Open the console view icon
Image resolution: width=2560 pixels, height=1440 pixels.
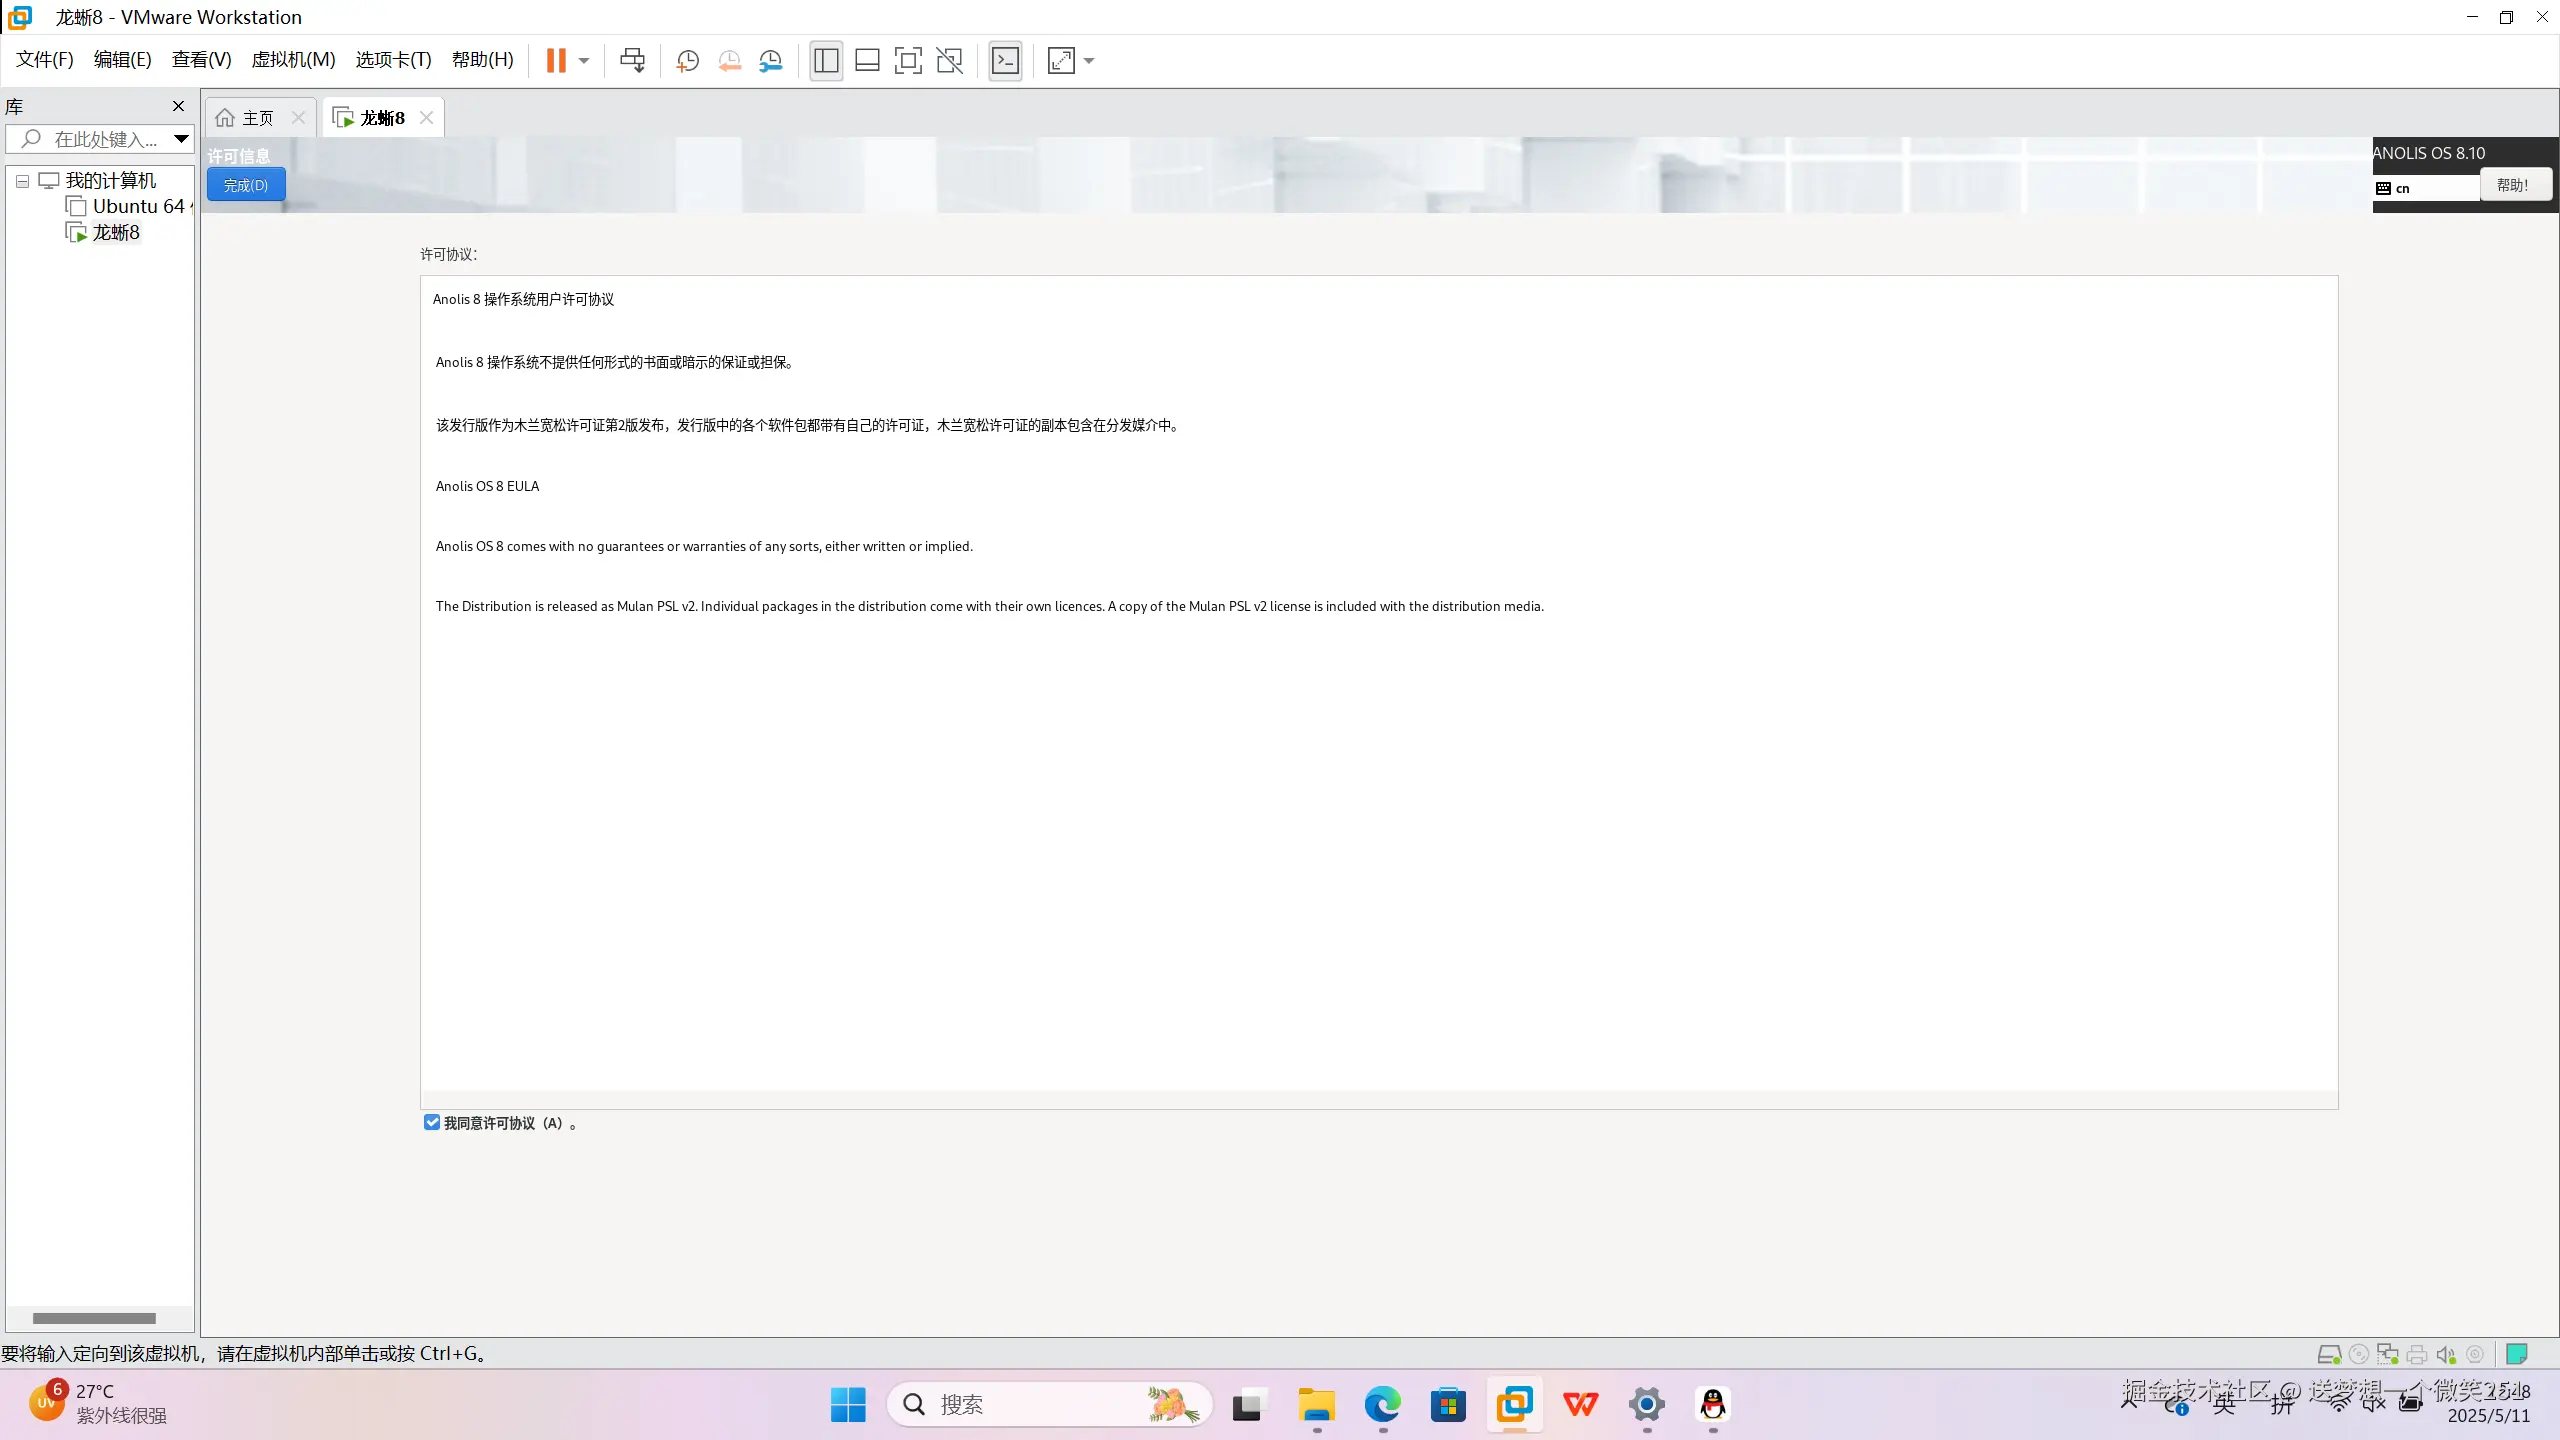click(1005, 61)
